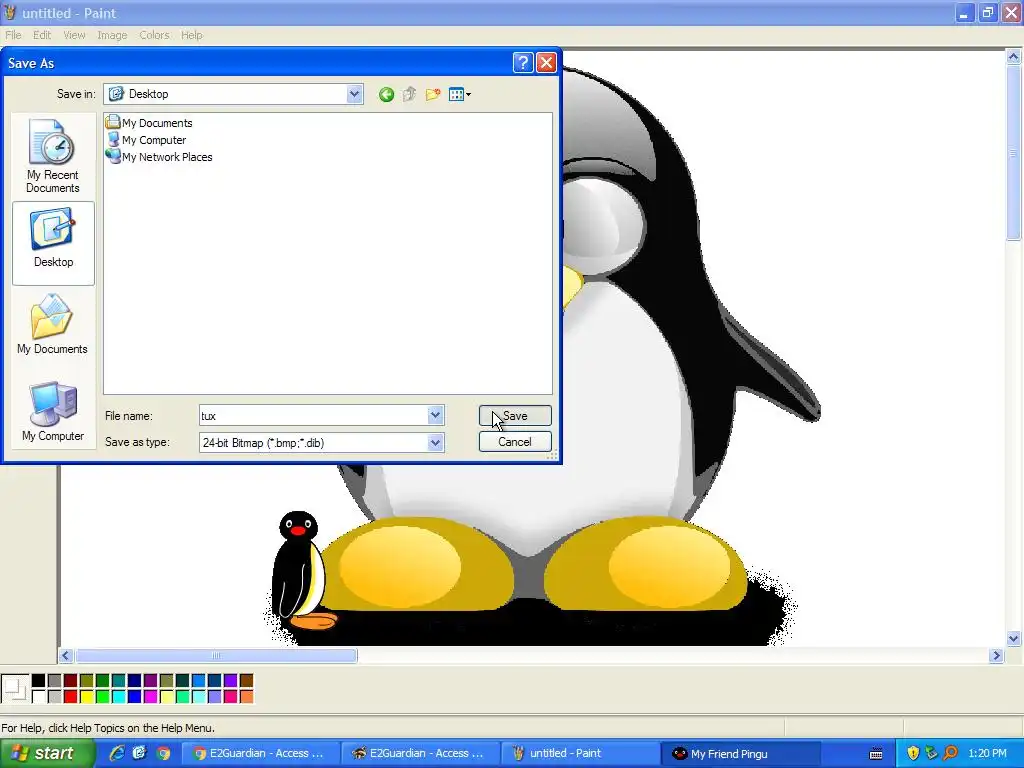The image size is (1024, 768).
Task: Click the horizontal scrollbar thumb in Paint
Action: tap(216, 656)
